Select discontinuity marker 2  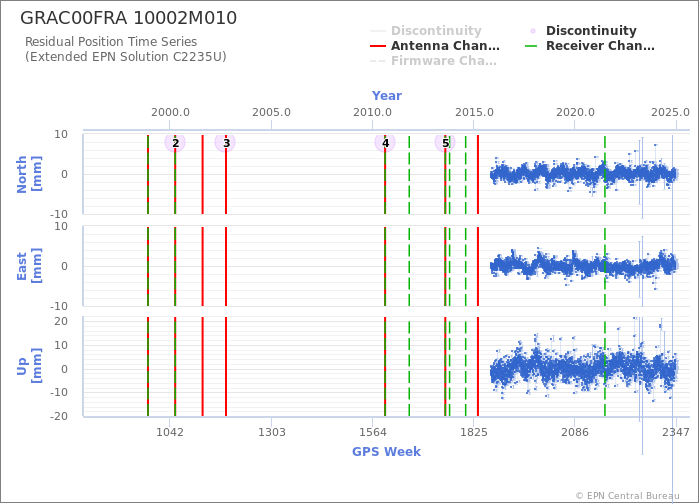tap(175, 143)
